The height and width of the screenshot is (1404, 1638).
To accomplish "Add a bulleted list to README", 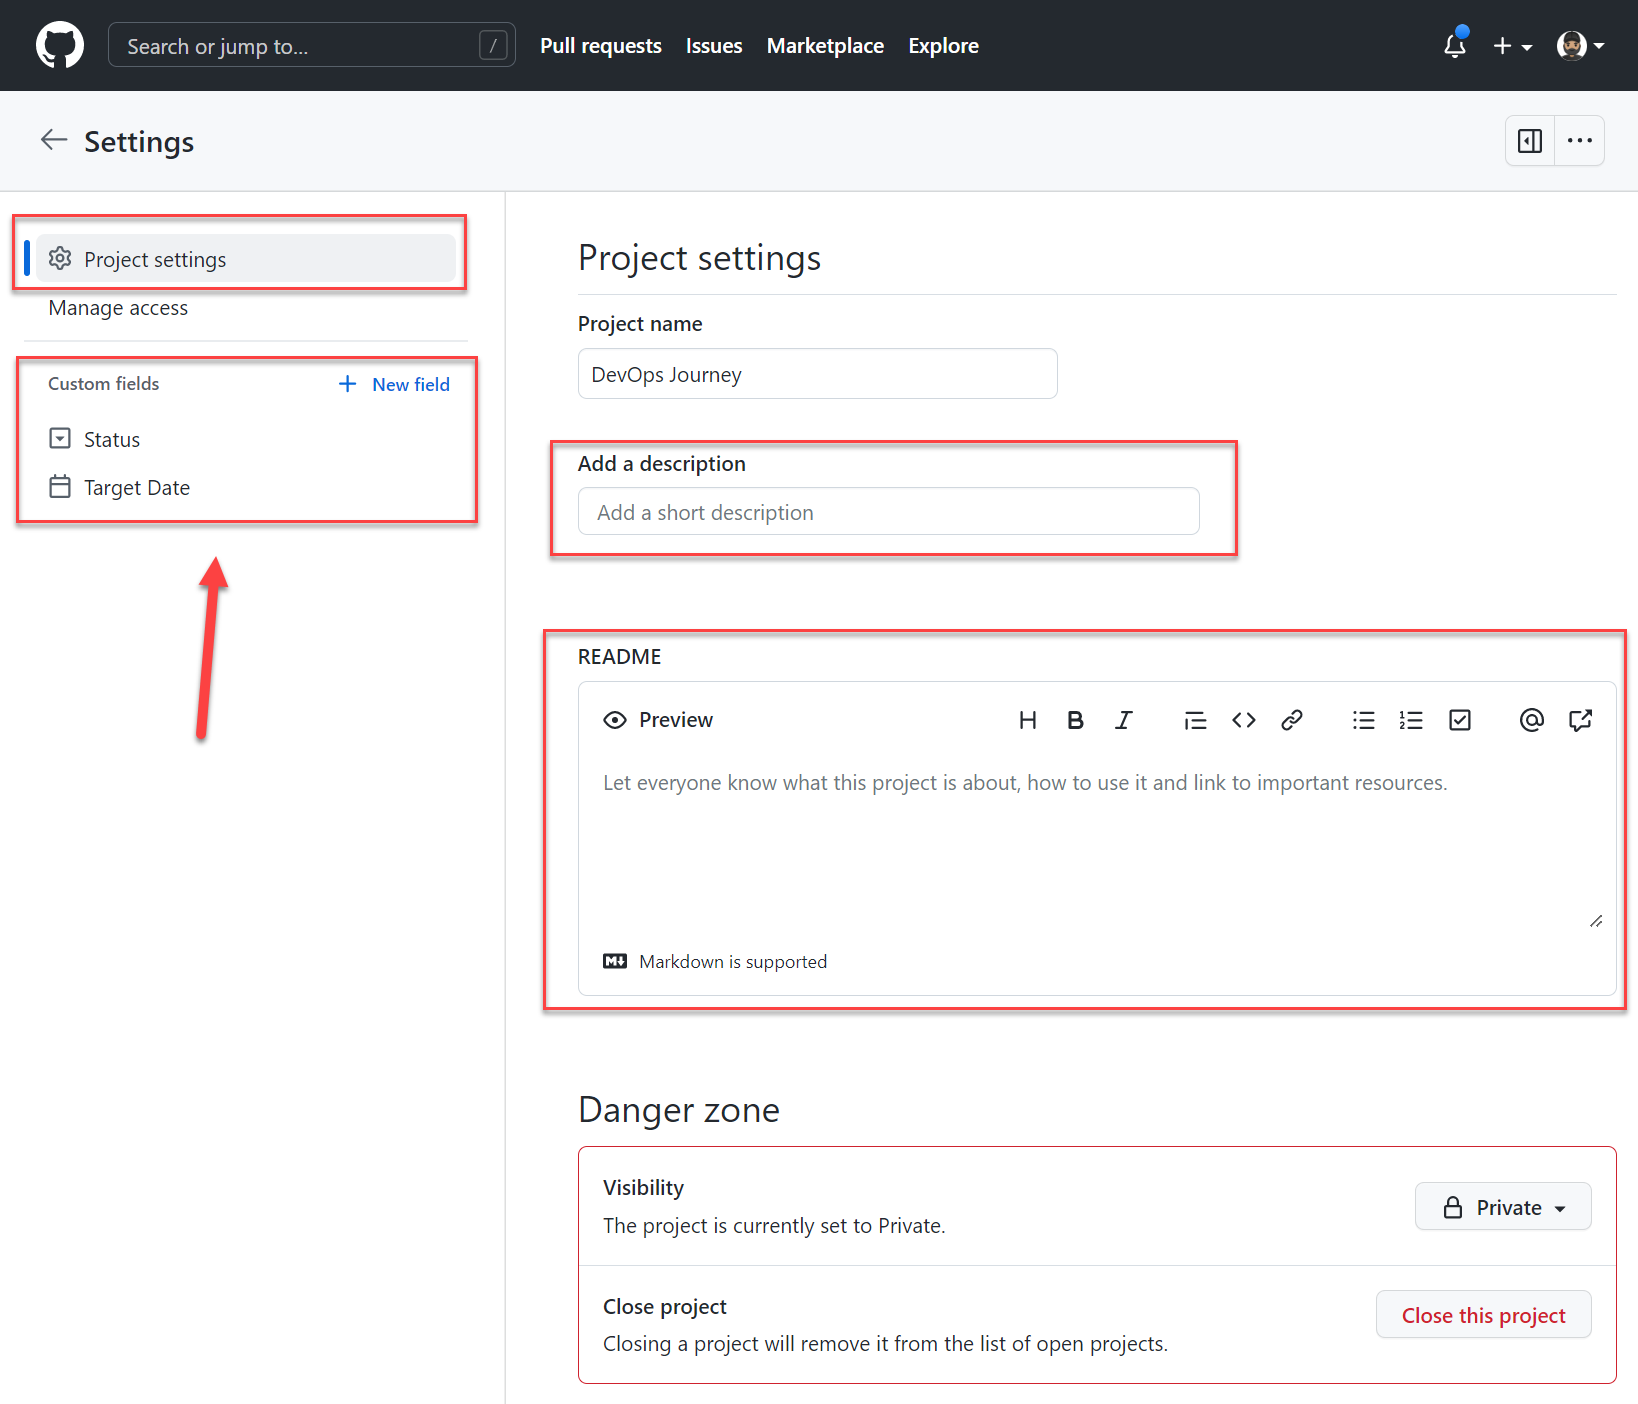I will point(1363,719).
